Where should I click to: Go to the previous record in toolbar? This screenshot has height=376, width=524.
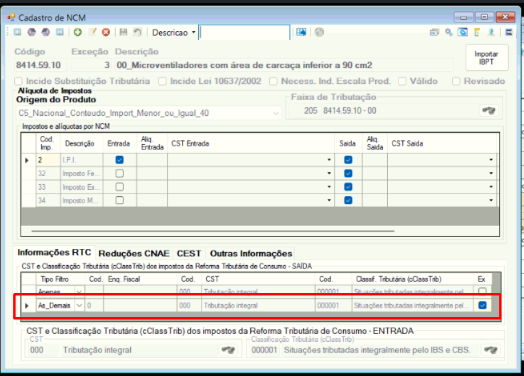[32, 32]
